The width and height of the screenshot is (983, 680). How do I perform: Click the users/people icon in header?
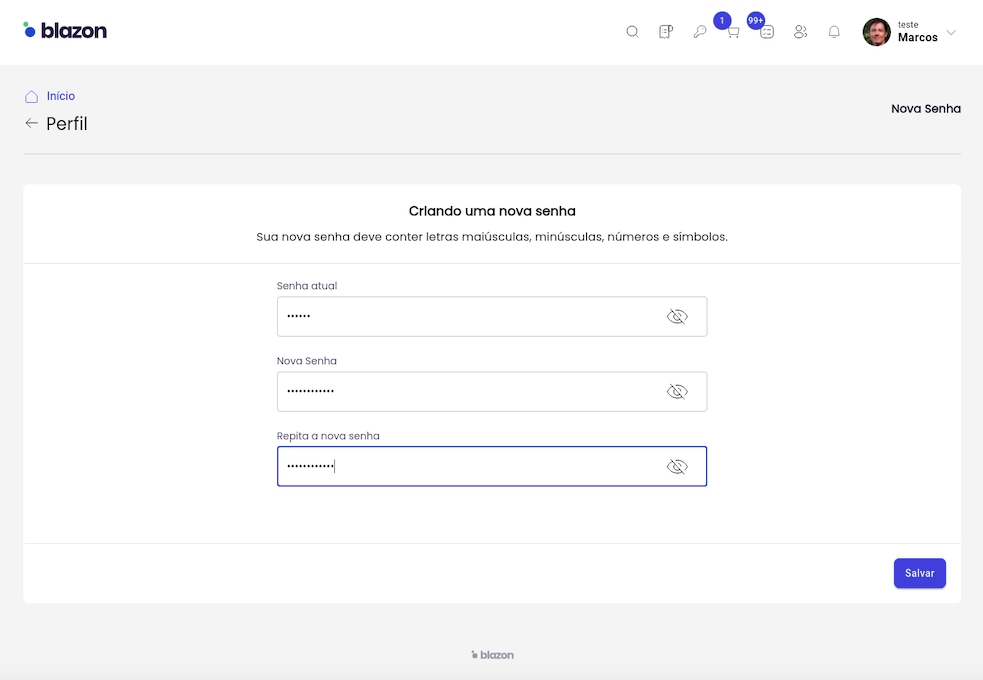pyautogui.click(x=800, y=32)
